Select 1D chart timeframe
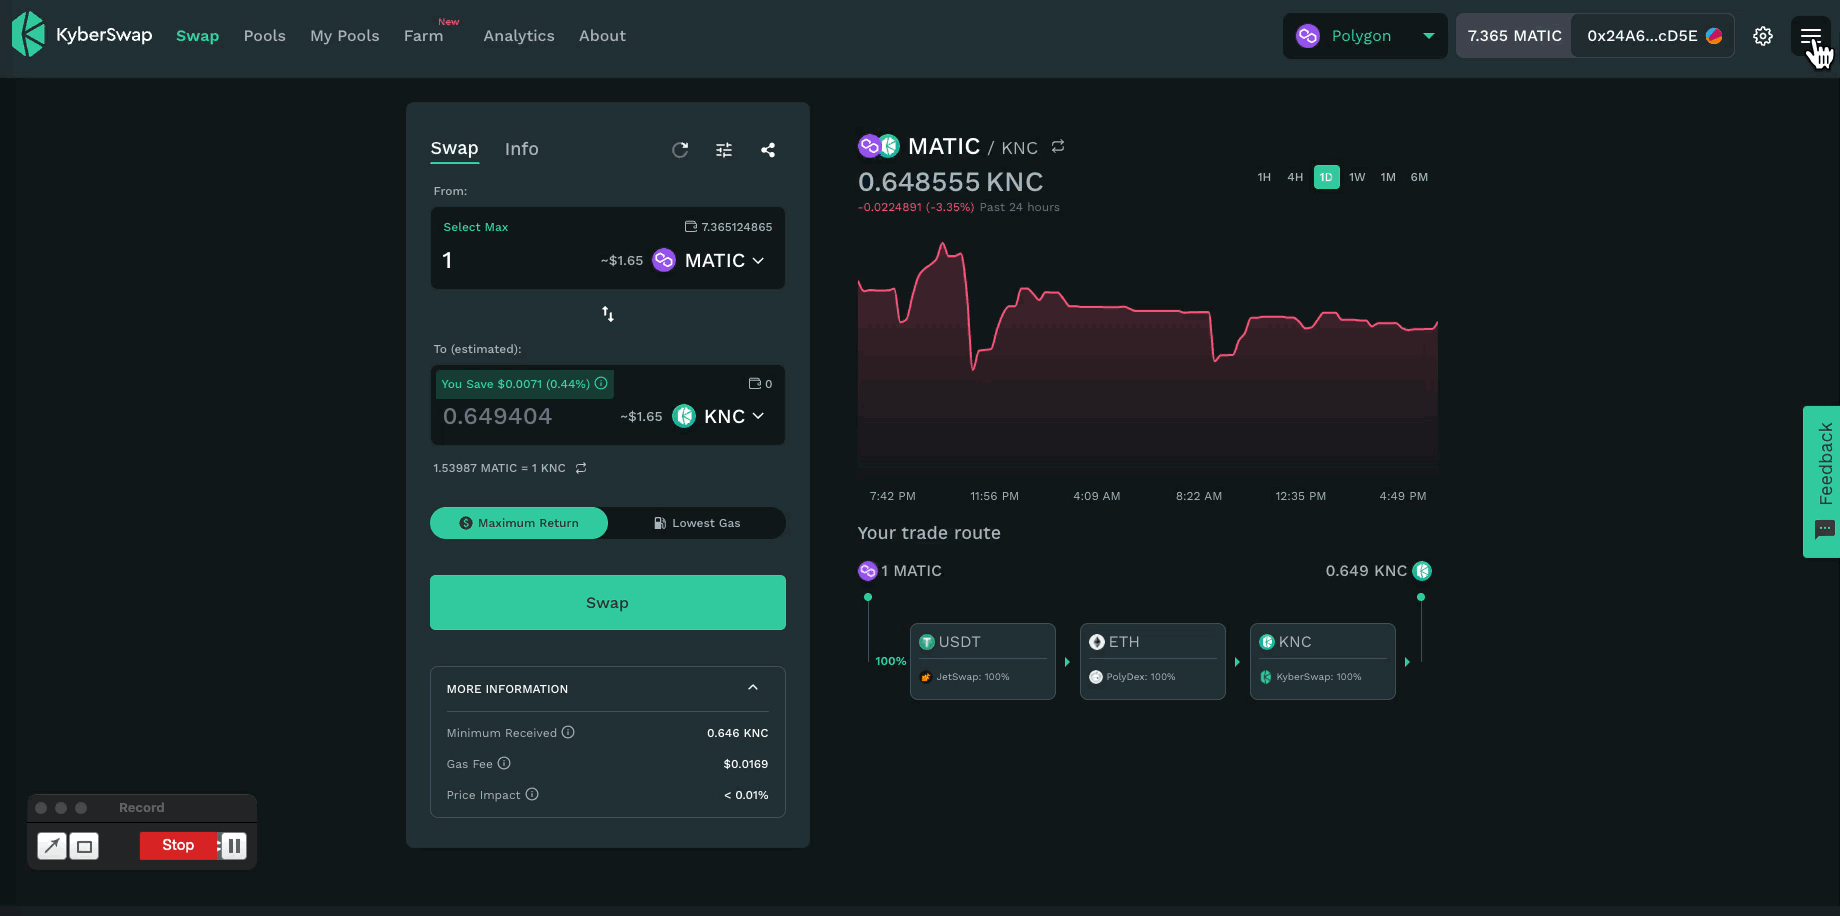Viewport: 1840px width, 916px height. coord(1326,177)
